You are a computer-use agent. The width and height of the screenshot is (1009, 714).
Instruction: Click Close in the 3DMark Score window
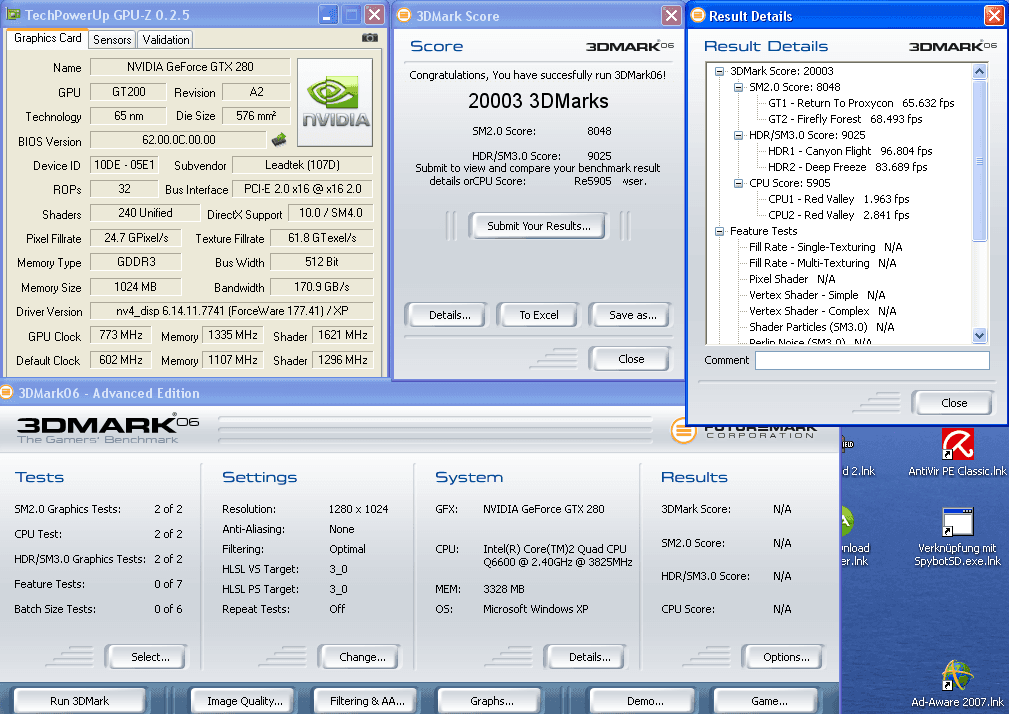click(631, 359)
